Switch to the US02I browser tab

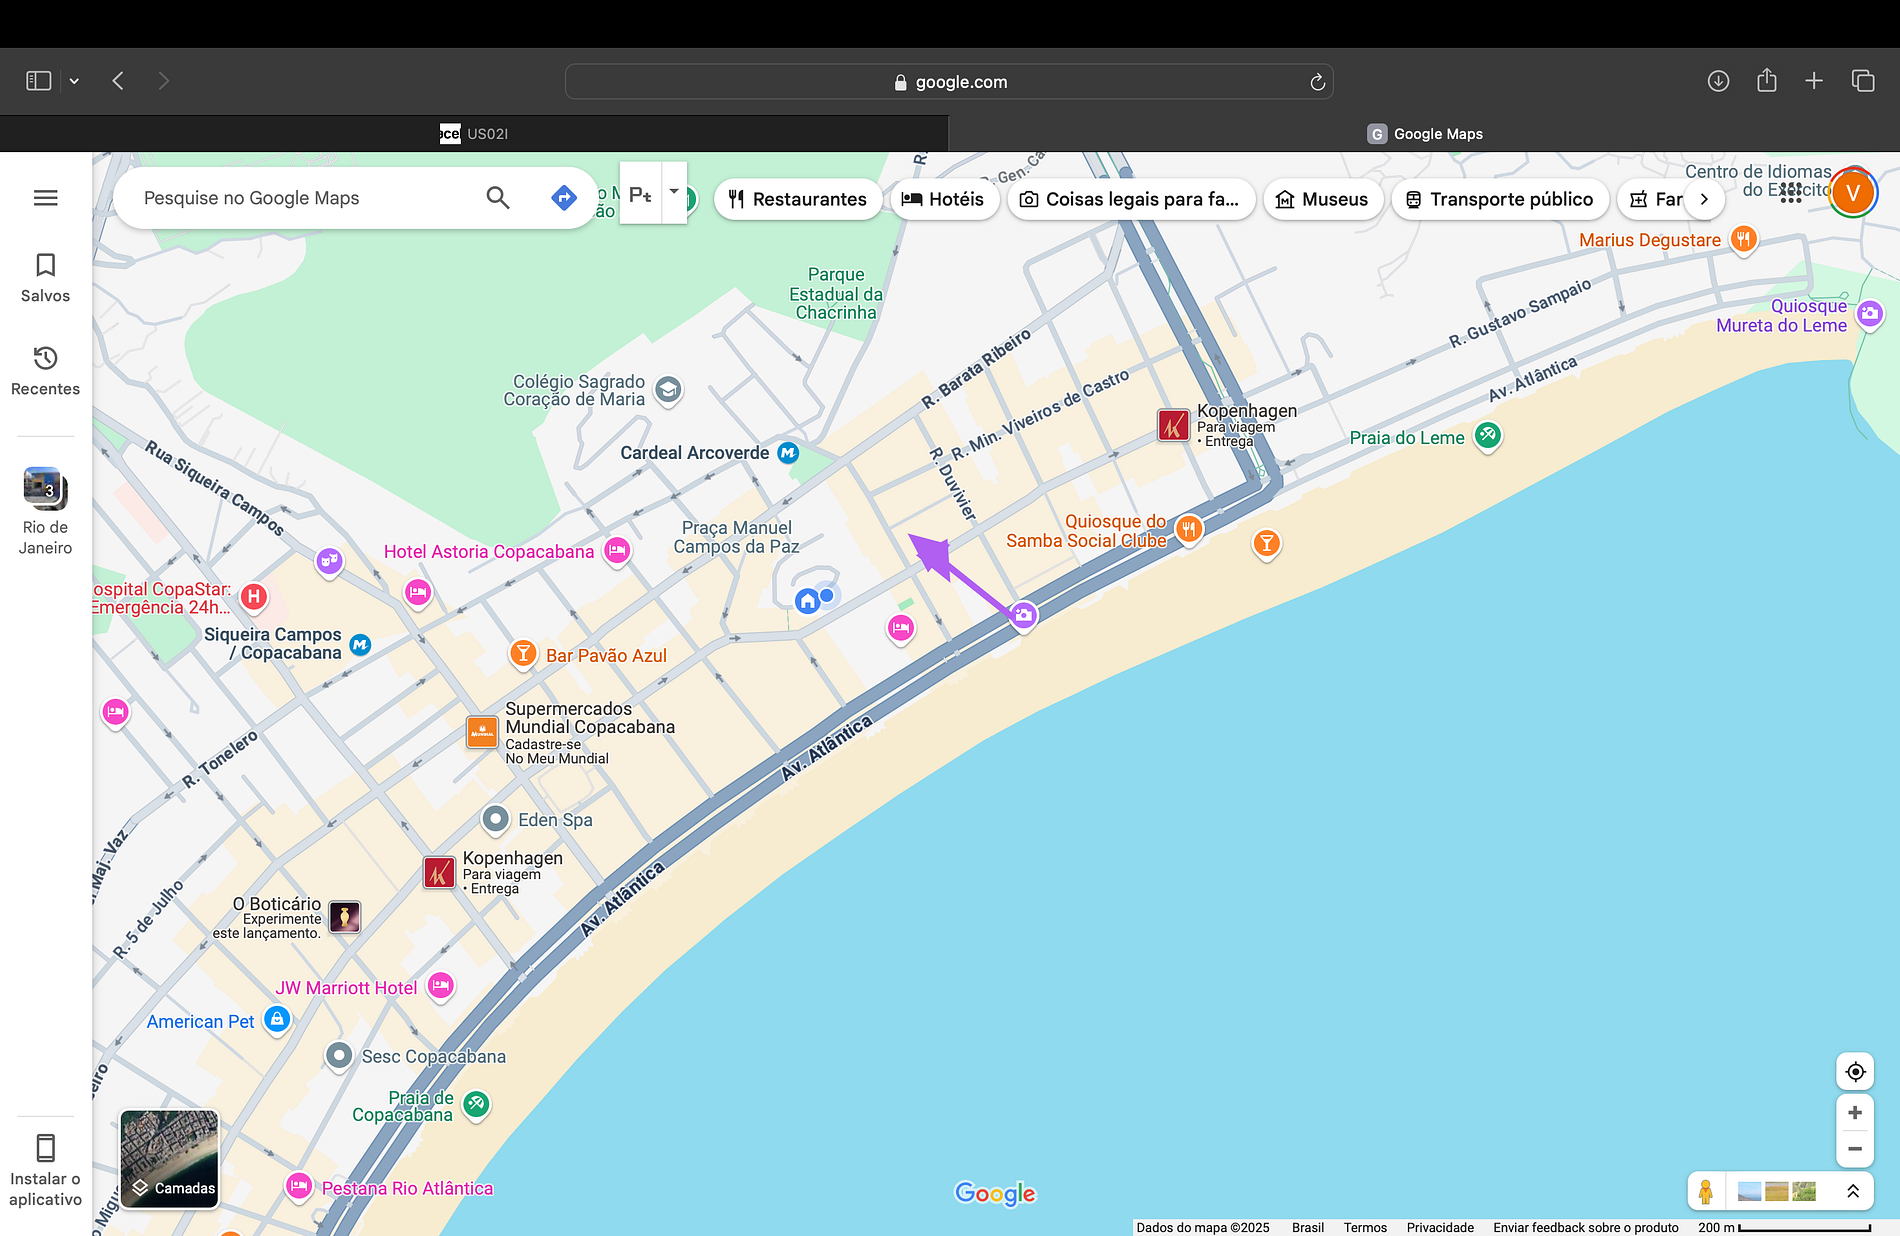(474, 134)
